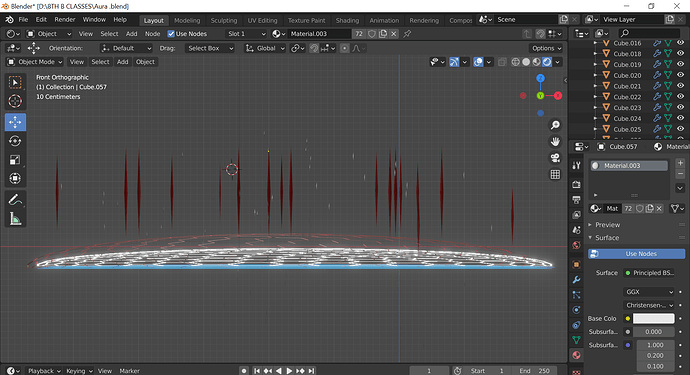Click the X axis gizmo bubble
690x375 pixels.
pyautogui.click(x=558, y=96)
